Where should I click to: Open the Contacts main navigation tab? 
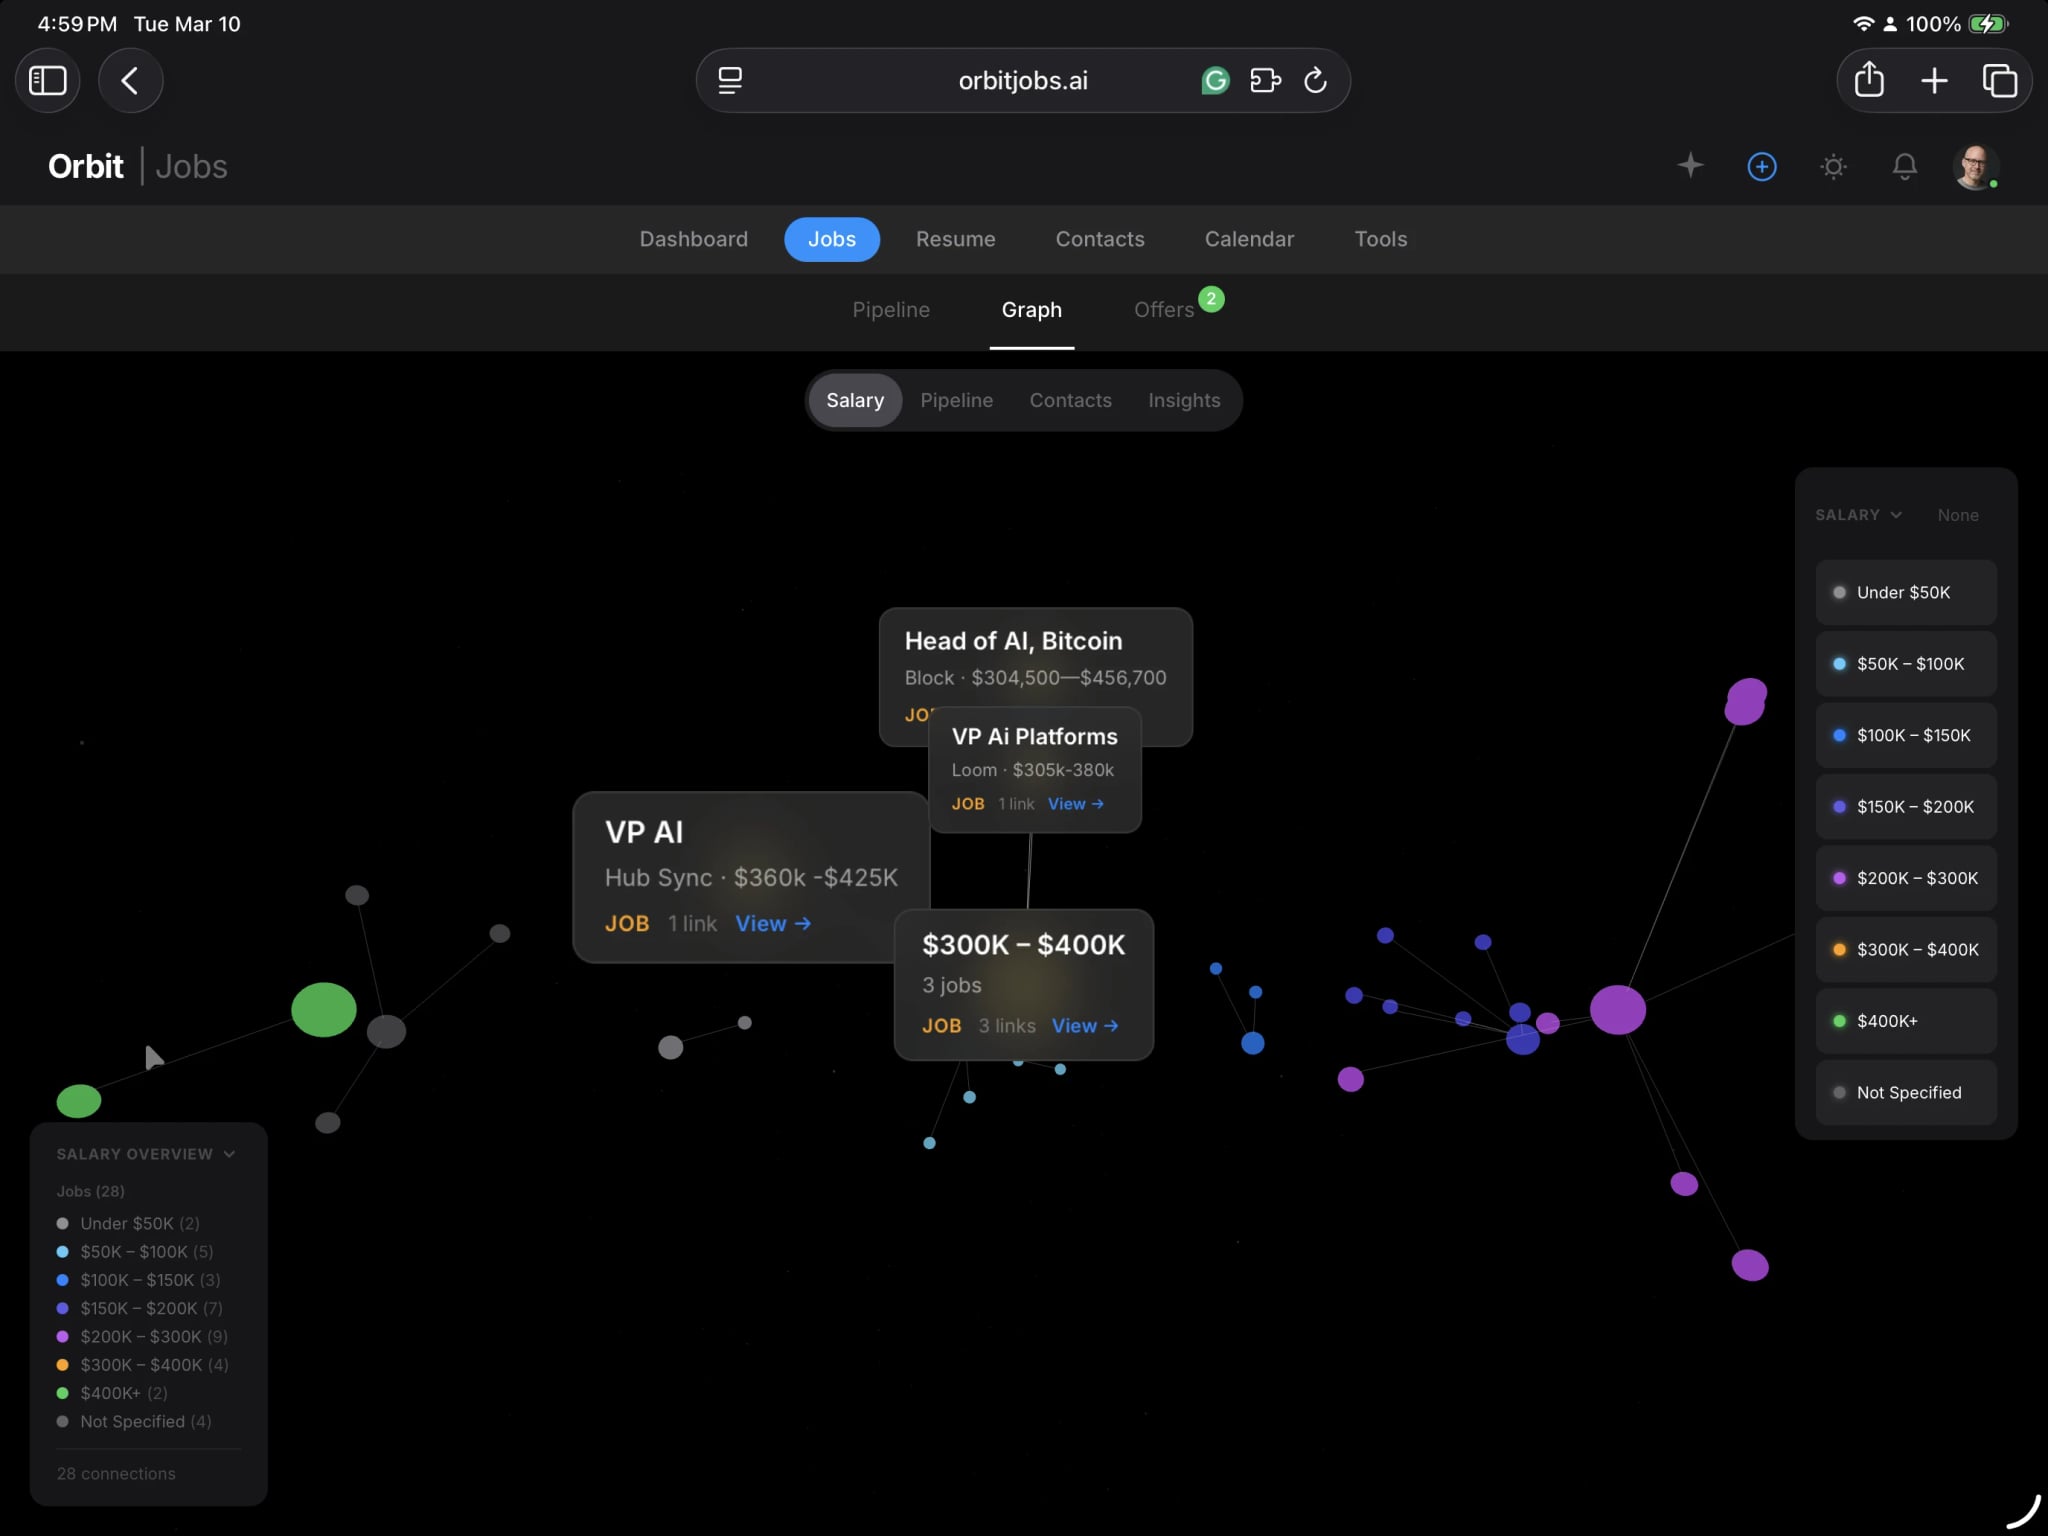click(1099, 239)
